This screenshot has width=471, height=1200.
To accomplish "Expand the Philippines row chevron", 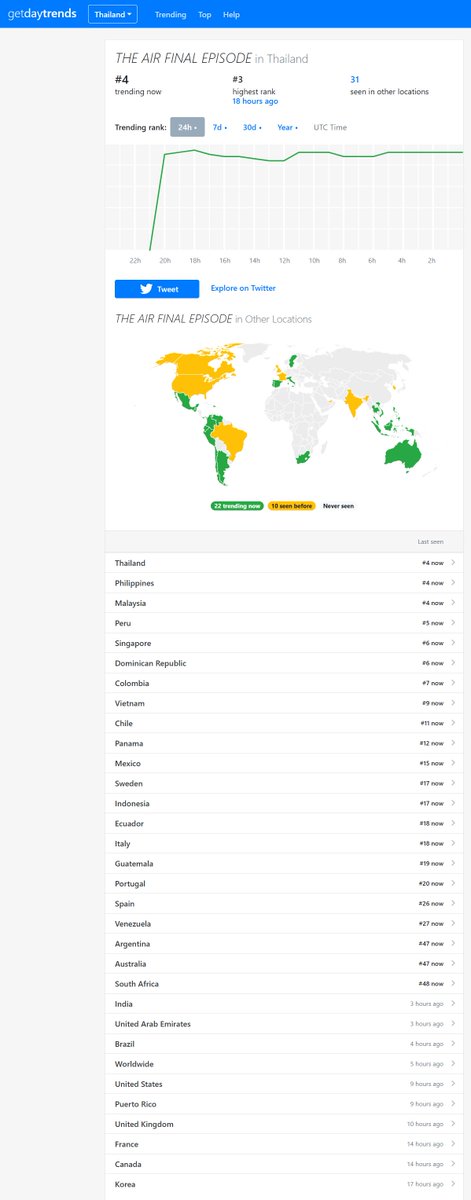I will tap(453, 583).
